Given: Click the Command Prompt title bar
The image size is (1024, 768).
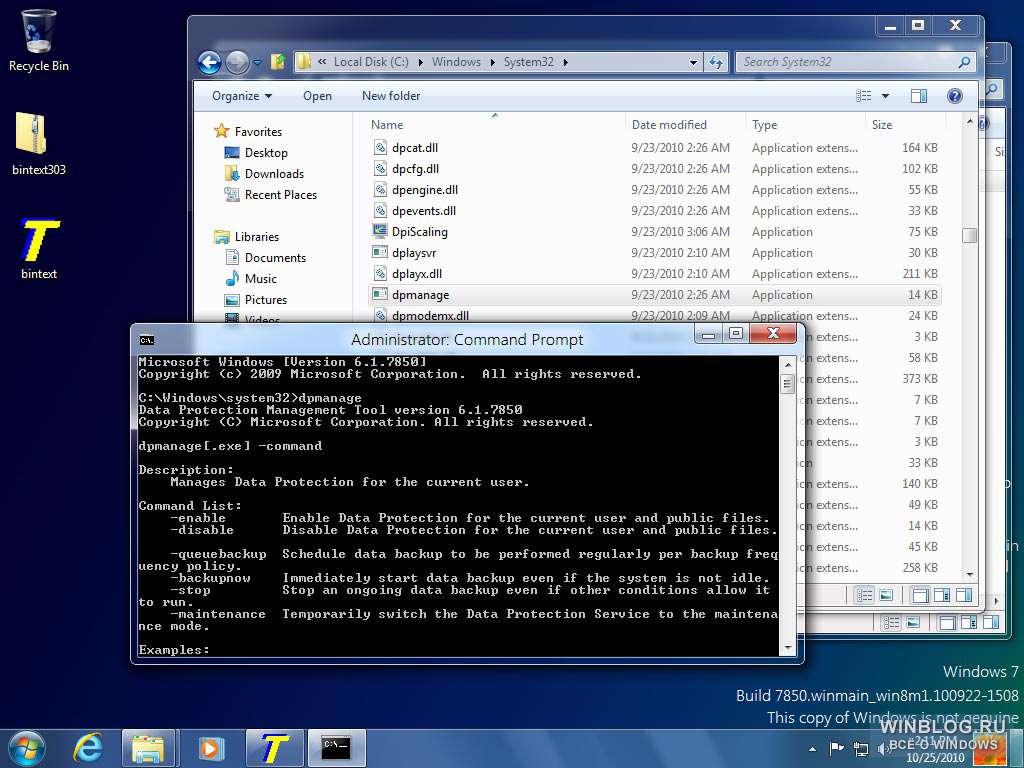Looking at the screenshot, I should (467, 340).
